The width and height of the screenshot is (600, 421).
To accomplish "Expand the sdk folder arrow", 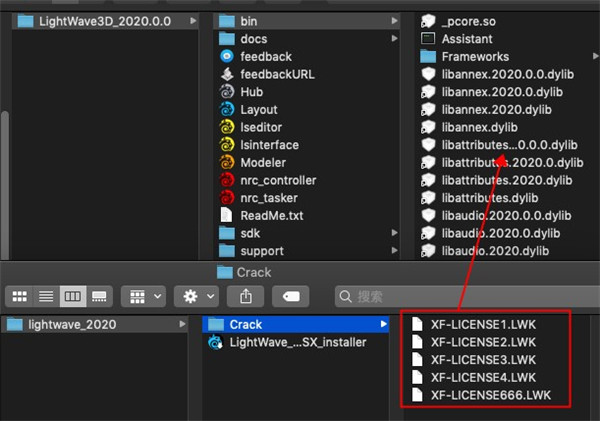I will [395, 233].
